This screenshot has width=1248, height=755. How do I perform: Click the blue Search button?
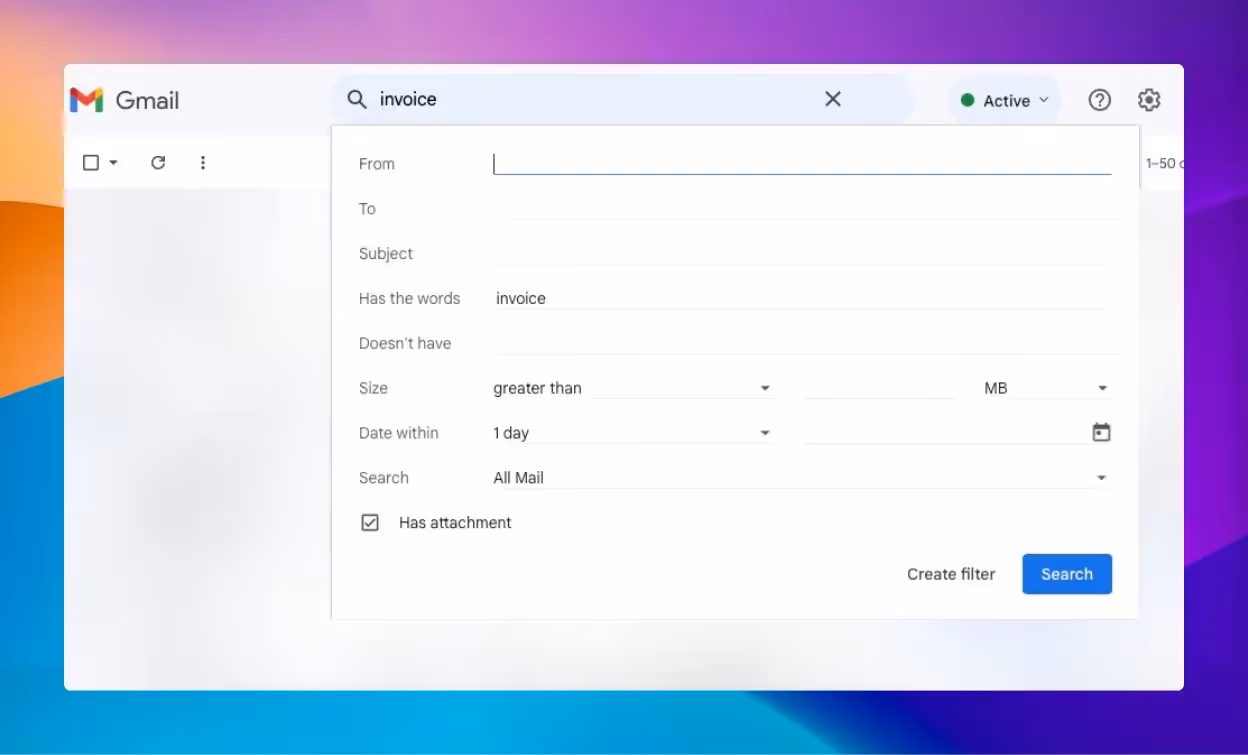1067,574
